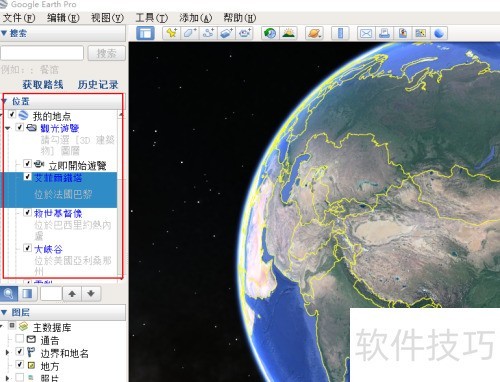This screenshot has height=382, width=500.
Task: Add a placemark with pushpin icon
Action: pyautogui.click(x=171, y=33)
